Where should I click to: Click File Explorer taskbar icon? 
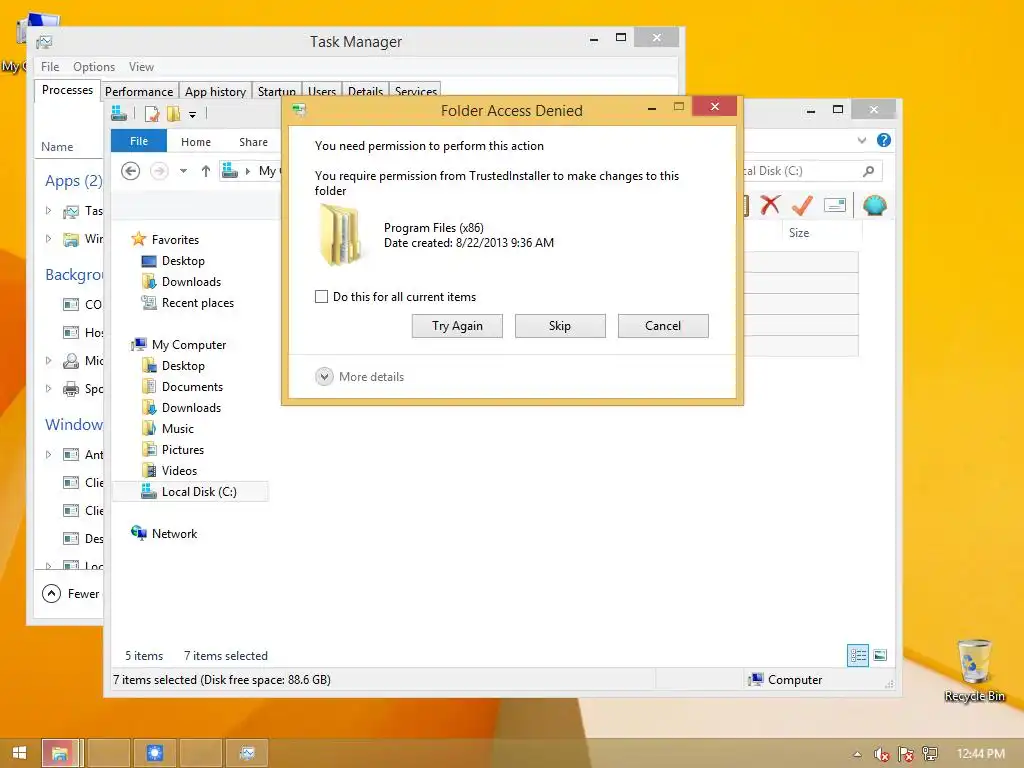(61, 754)
